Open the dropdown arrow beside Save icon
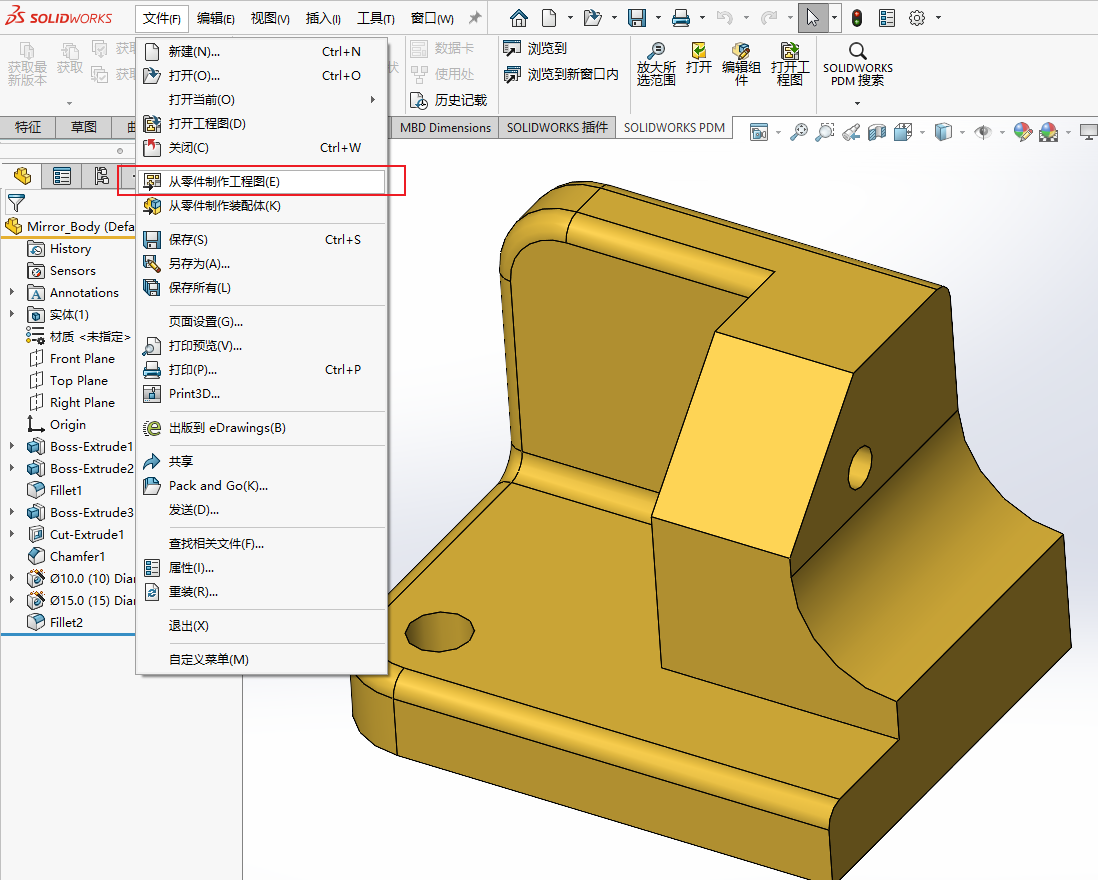The width and height of the screenshot is (1098, 880). (x=657, y=18)
